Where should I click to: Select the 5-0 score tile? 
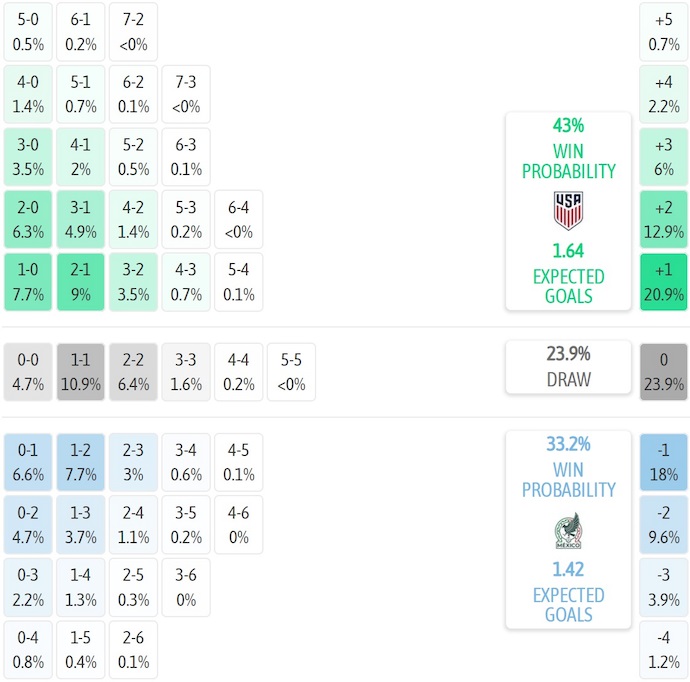pos(28,31)
